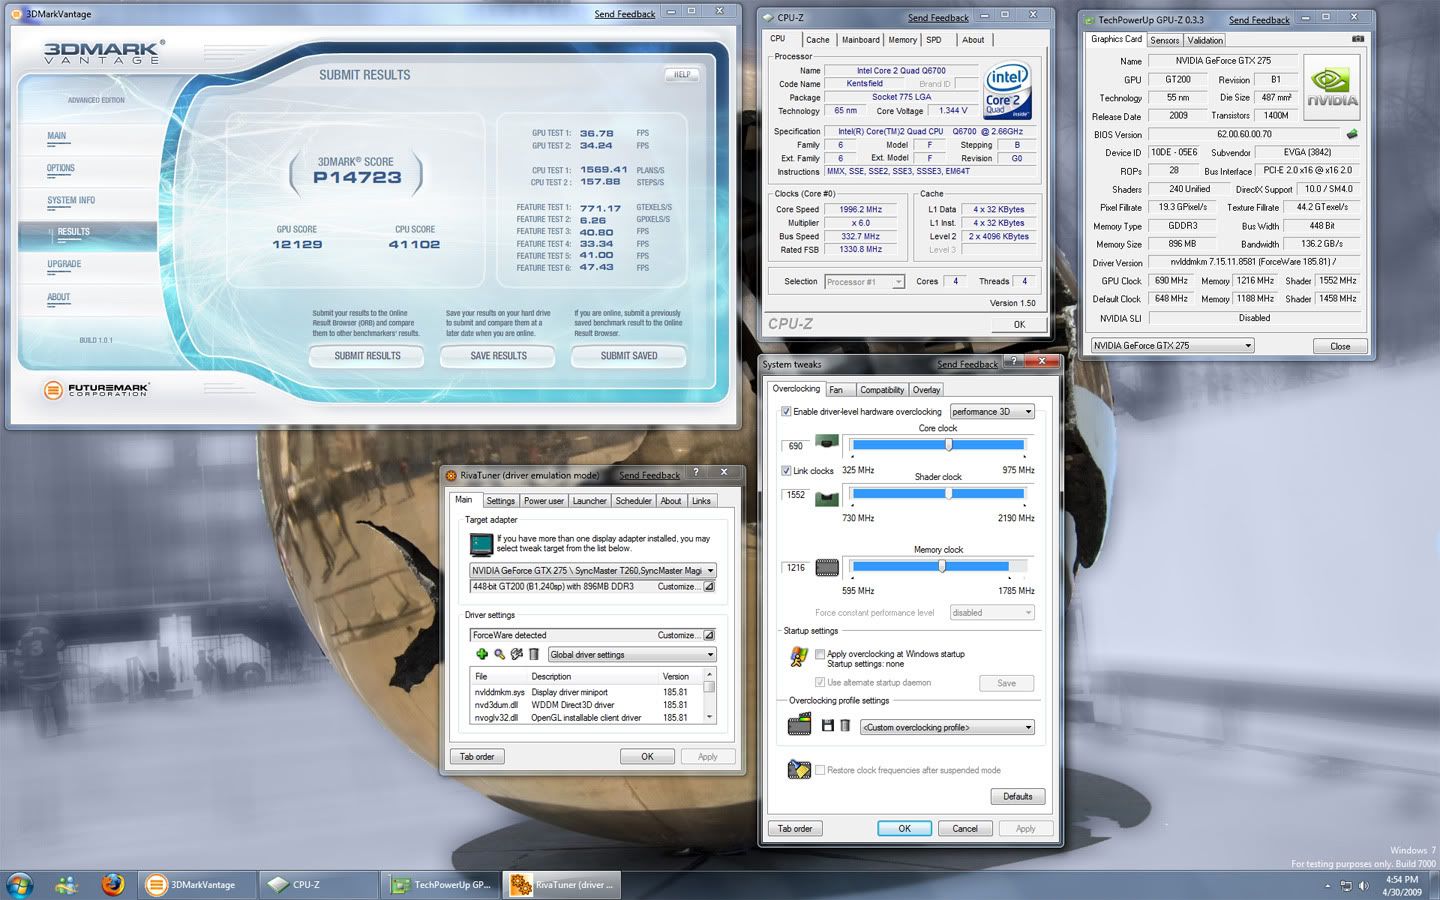
Task: Click the NVIDIA logo in GPU-Z
Action: [1332, 88]
